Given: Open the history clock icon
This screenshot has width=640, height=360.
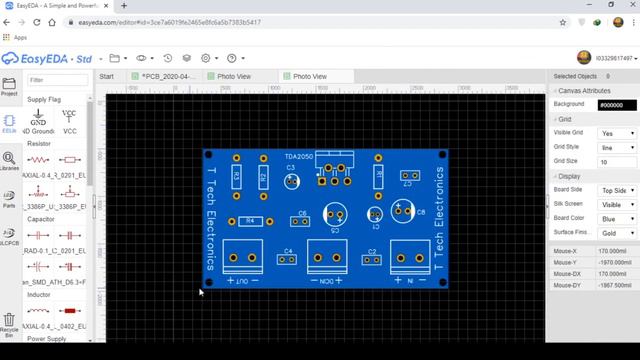Looking at the screenshot, I should [x=168, y=58].
